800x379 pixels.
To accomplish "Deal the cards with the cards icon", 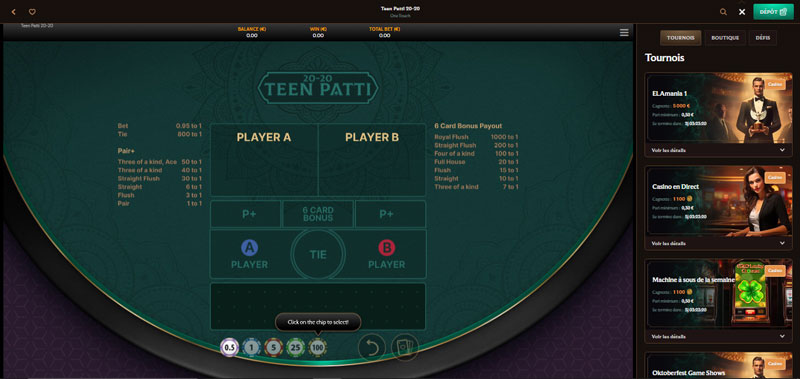I will pyautogui.click(x=405, y=348).
